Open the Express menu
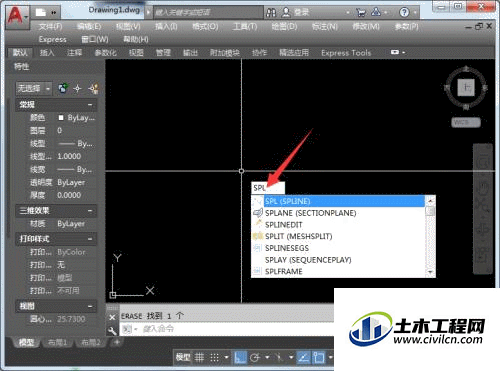The height and width of the screenshot is (371, 500). [x=53, y=39]
